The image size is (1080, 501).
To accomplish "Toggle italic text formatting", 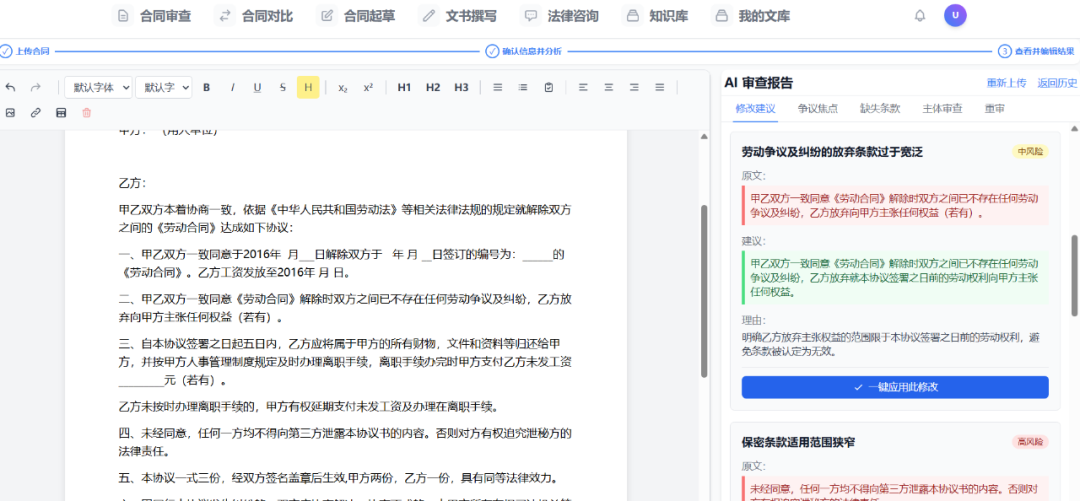I will (x=233, y=87).
